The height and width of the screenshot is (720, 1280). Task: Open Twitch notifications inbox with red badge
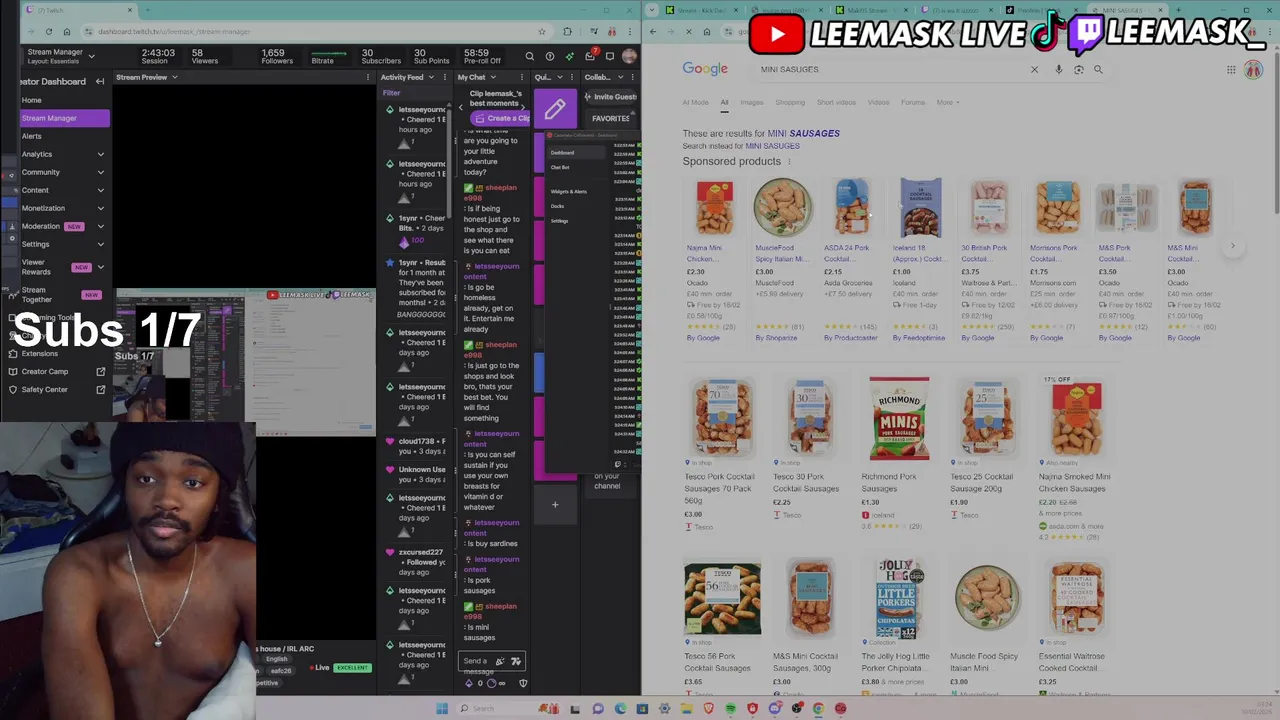[591, 55]
